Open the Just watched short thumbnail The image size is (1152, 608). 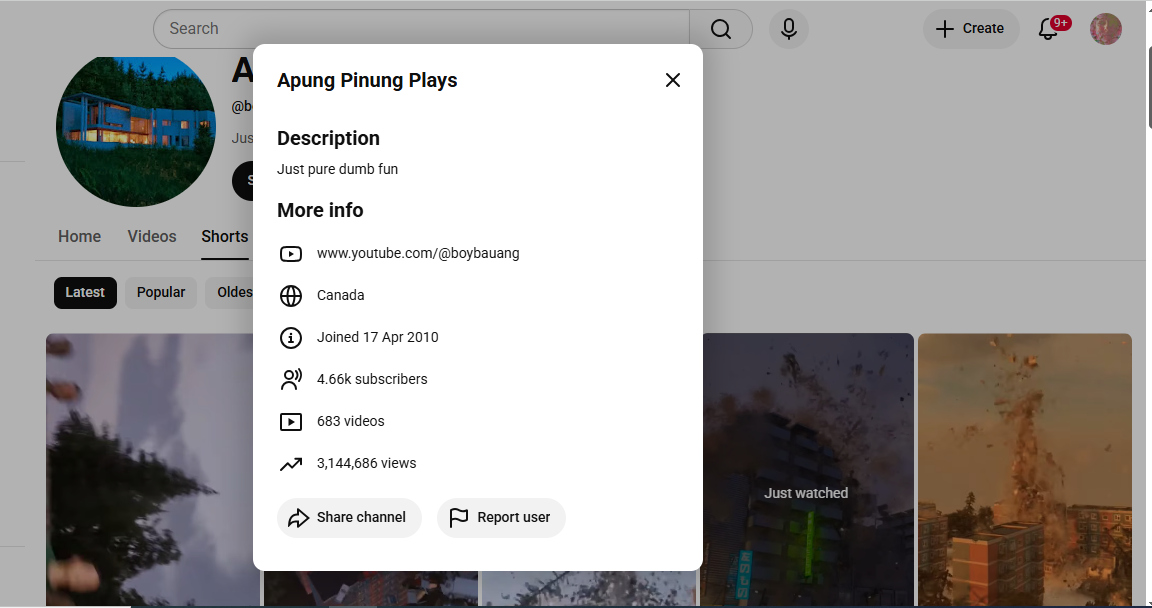807,470
